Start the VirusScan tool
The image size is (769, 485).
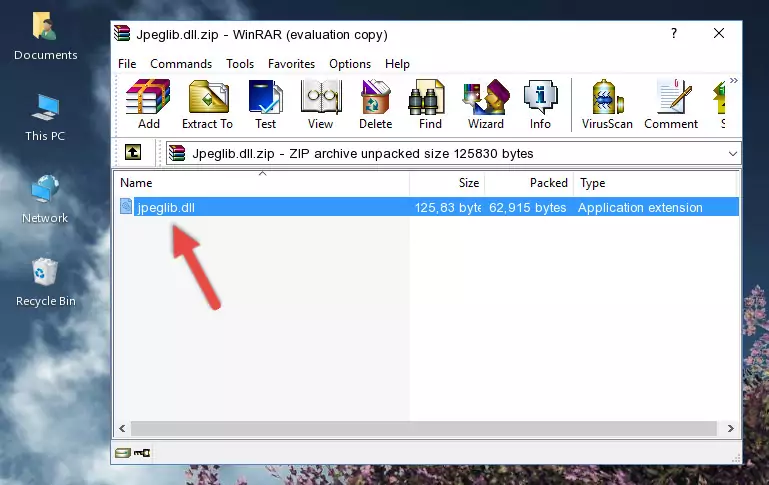pos(607,104)
